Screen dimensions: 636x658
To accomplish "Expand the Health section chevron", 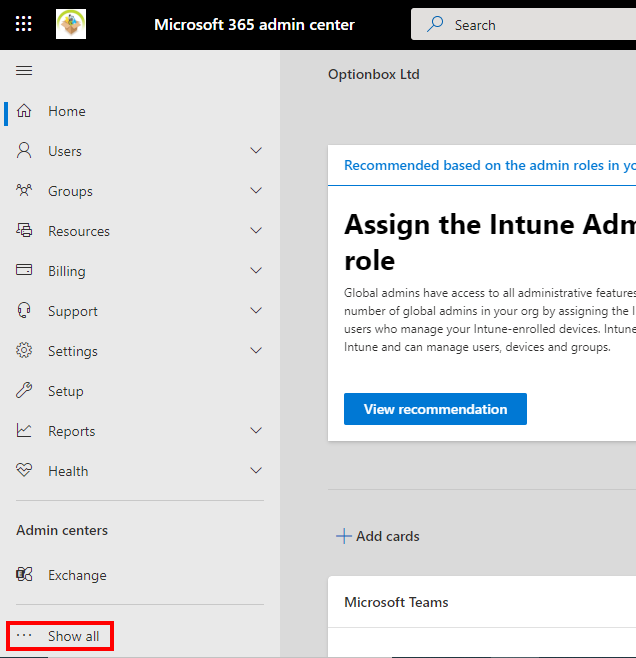I will (x=256, y=471).
